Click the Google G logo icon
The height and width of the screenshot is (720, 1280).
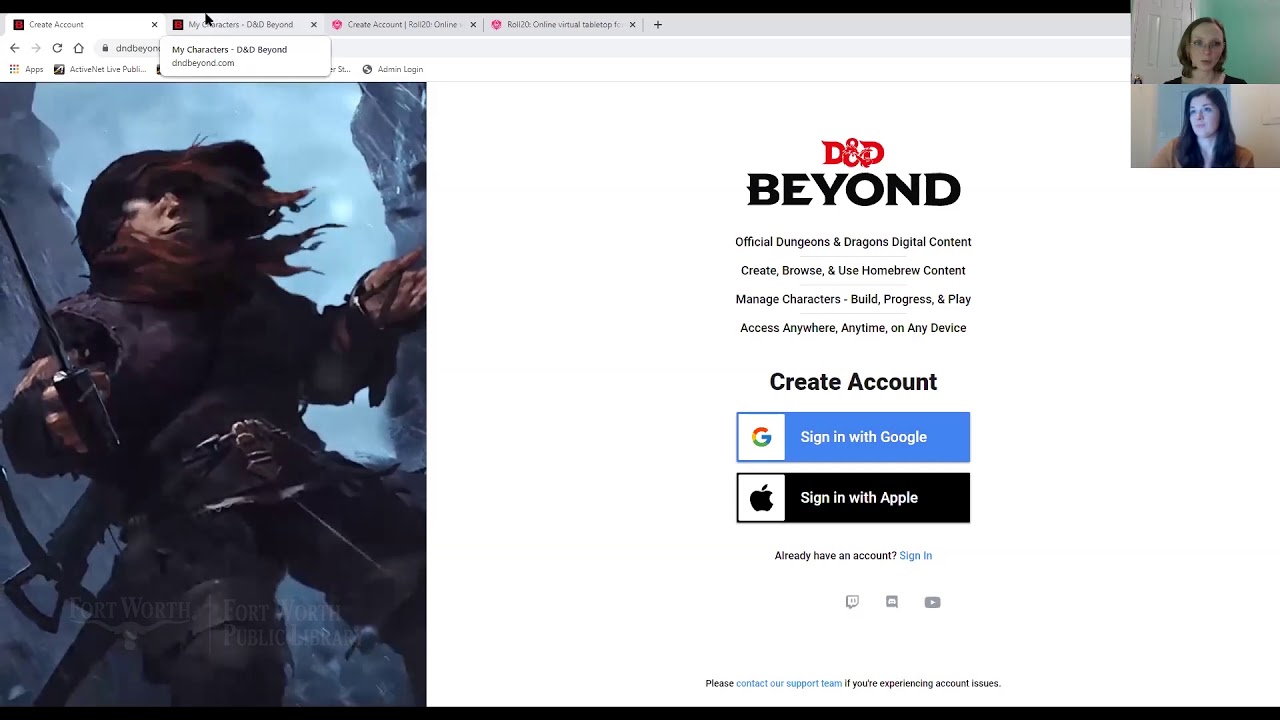coord(762,437)
